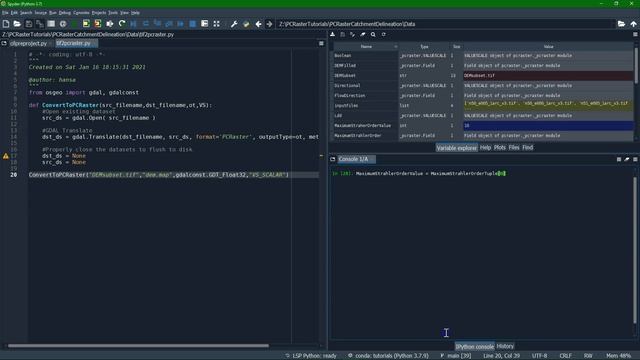Go back to the previous cursor position
The image size is (640, 360).
pos(258,24)
